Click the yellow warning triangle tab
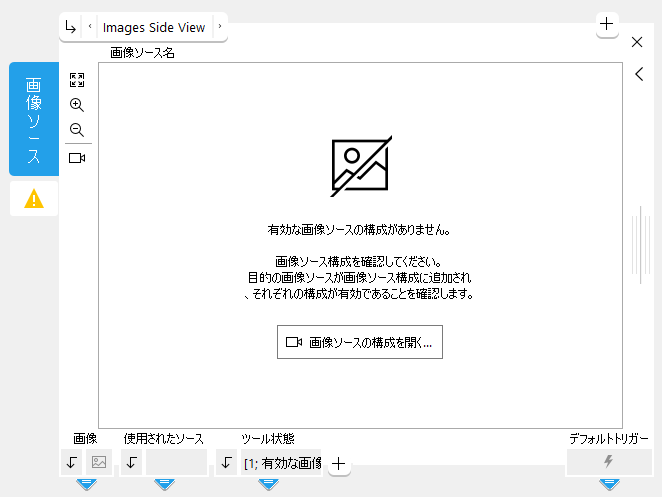Image resolution: width=662 pixels, height=497 pixels. click(x=34, y=199)
